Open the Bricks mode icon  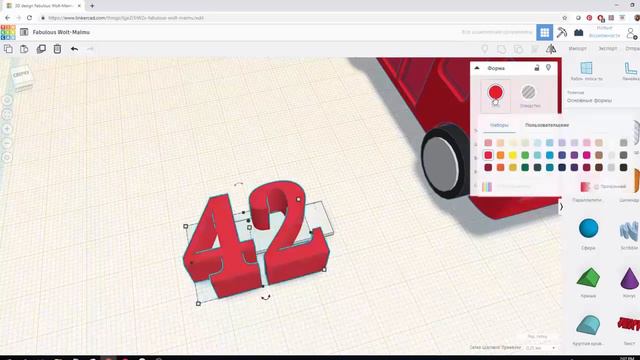tap(578, 32)
